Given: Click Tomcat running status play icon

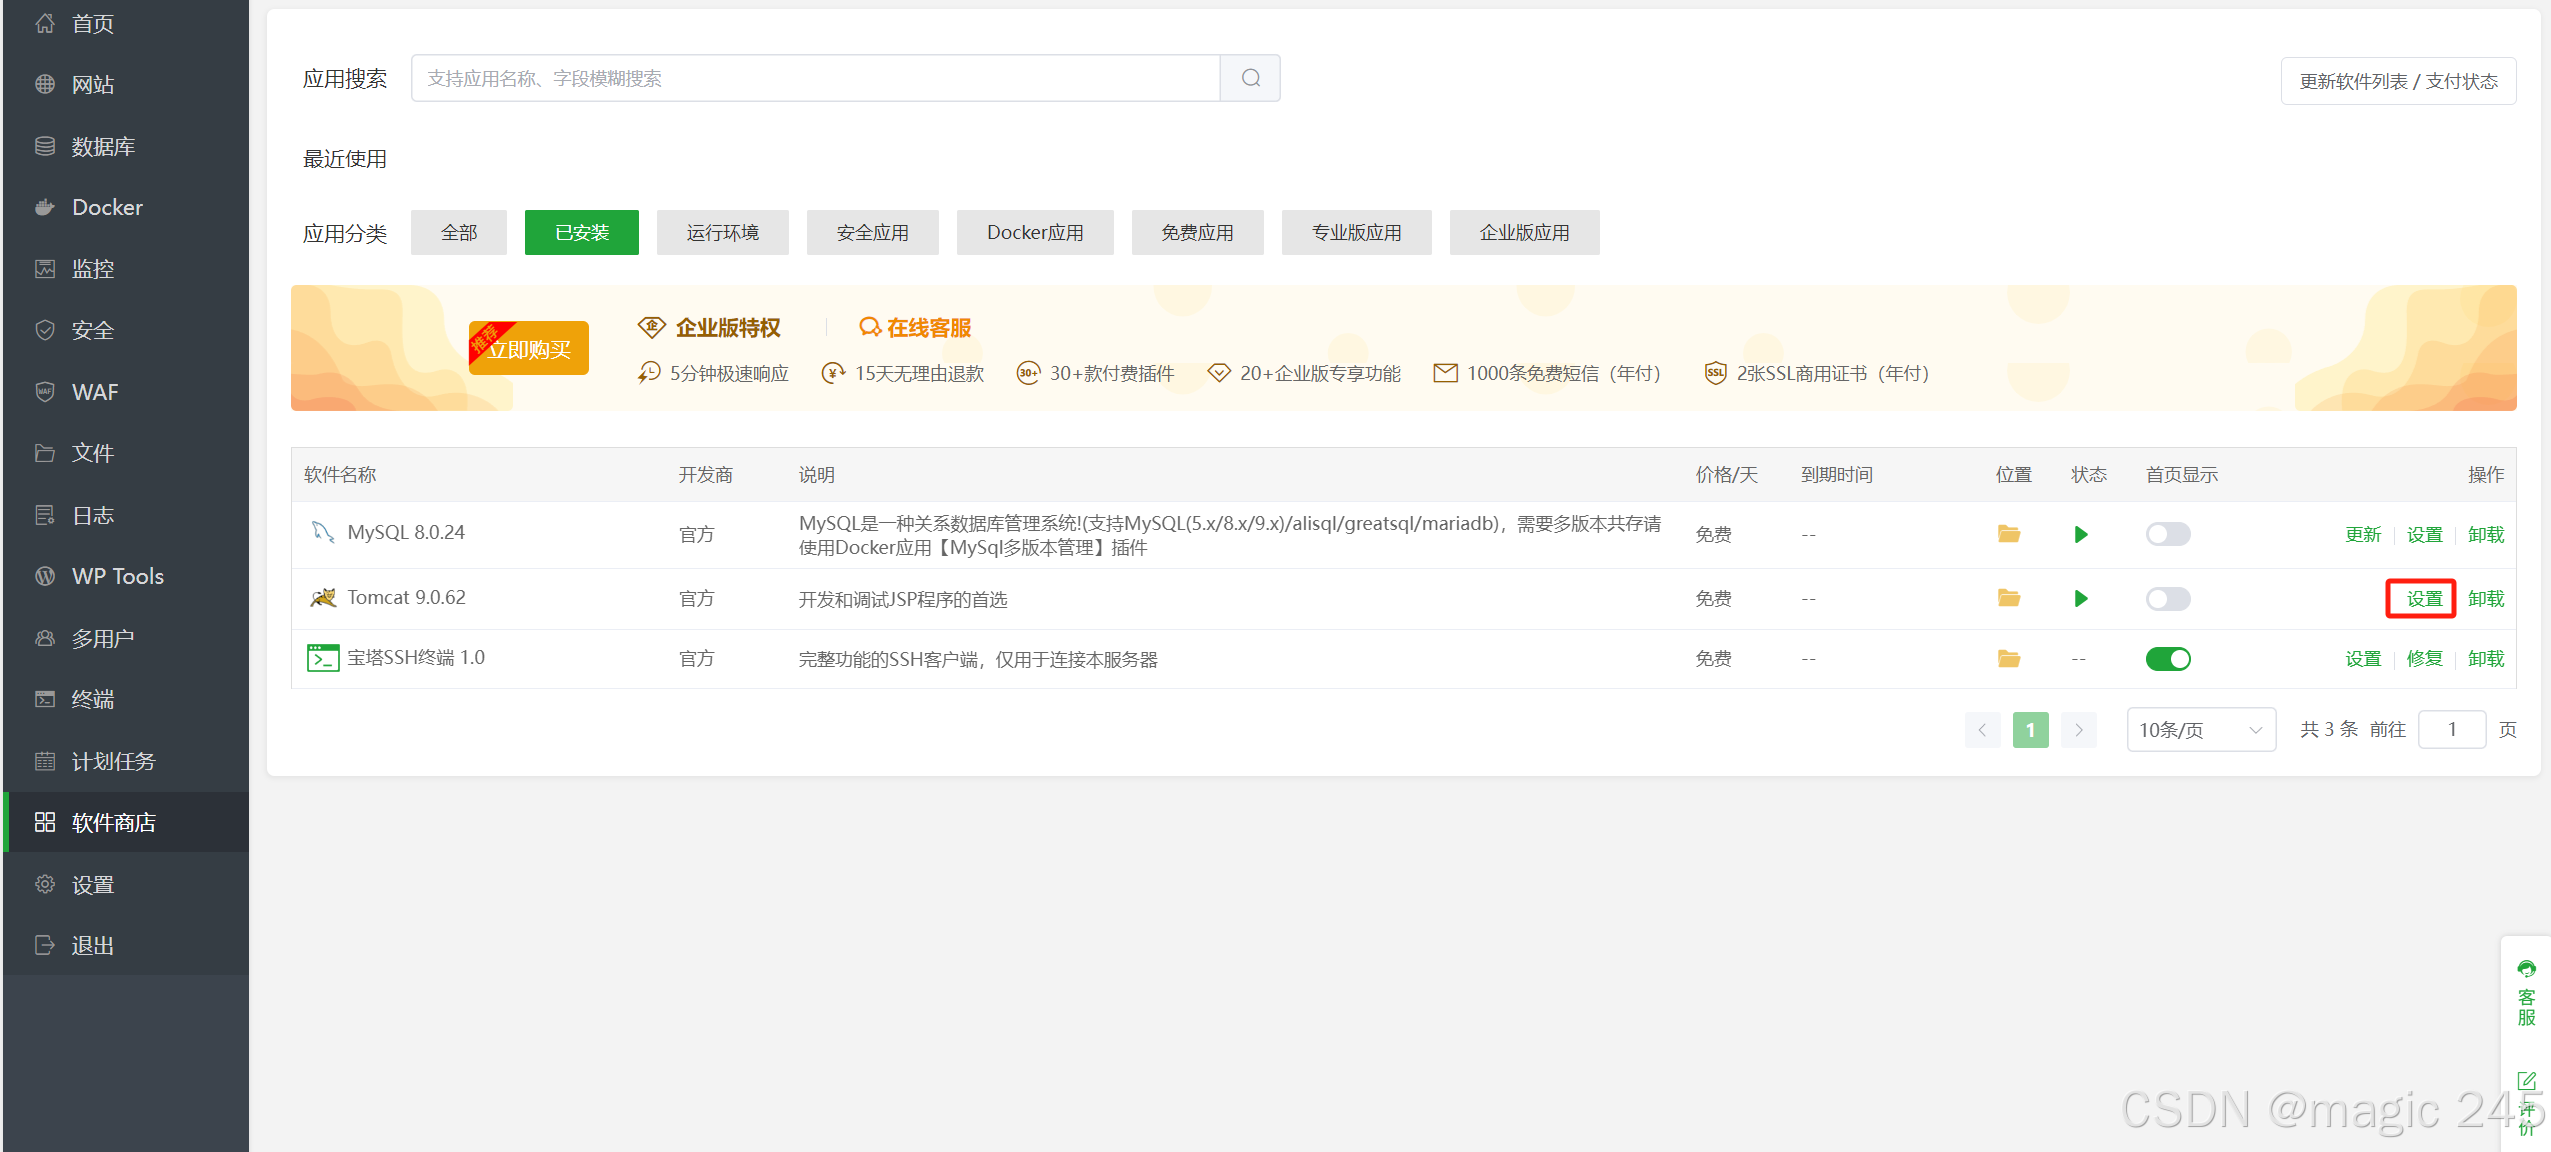Looking at the screenshot, I should 2081,599.
